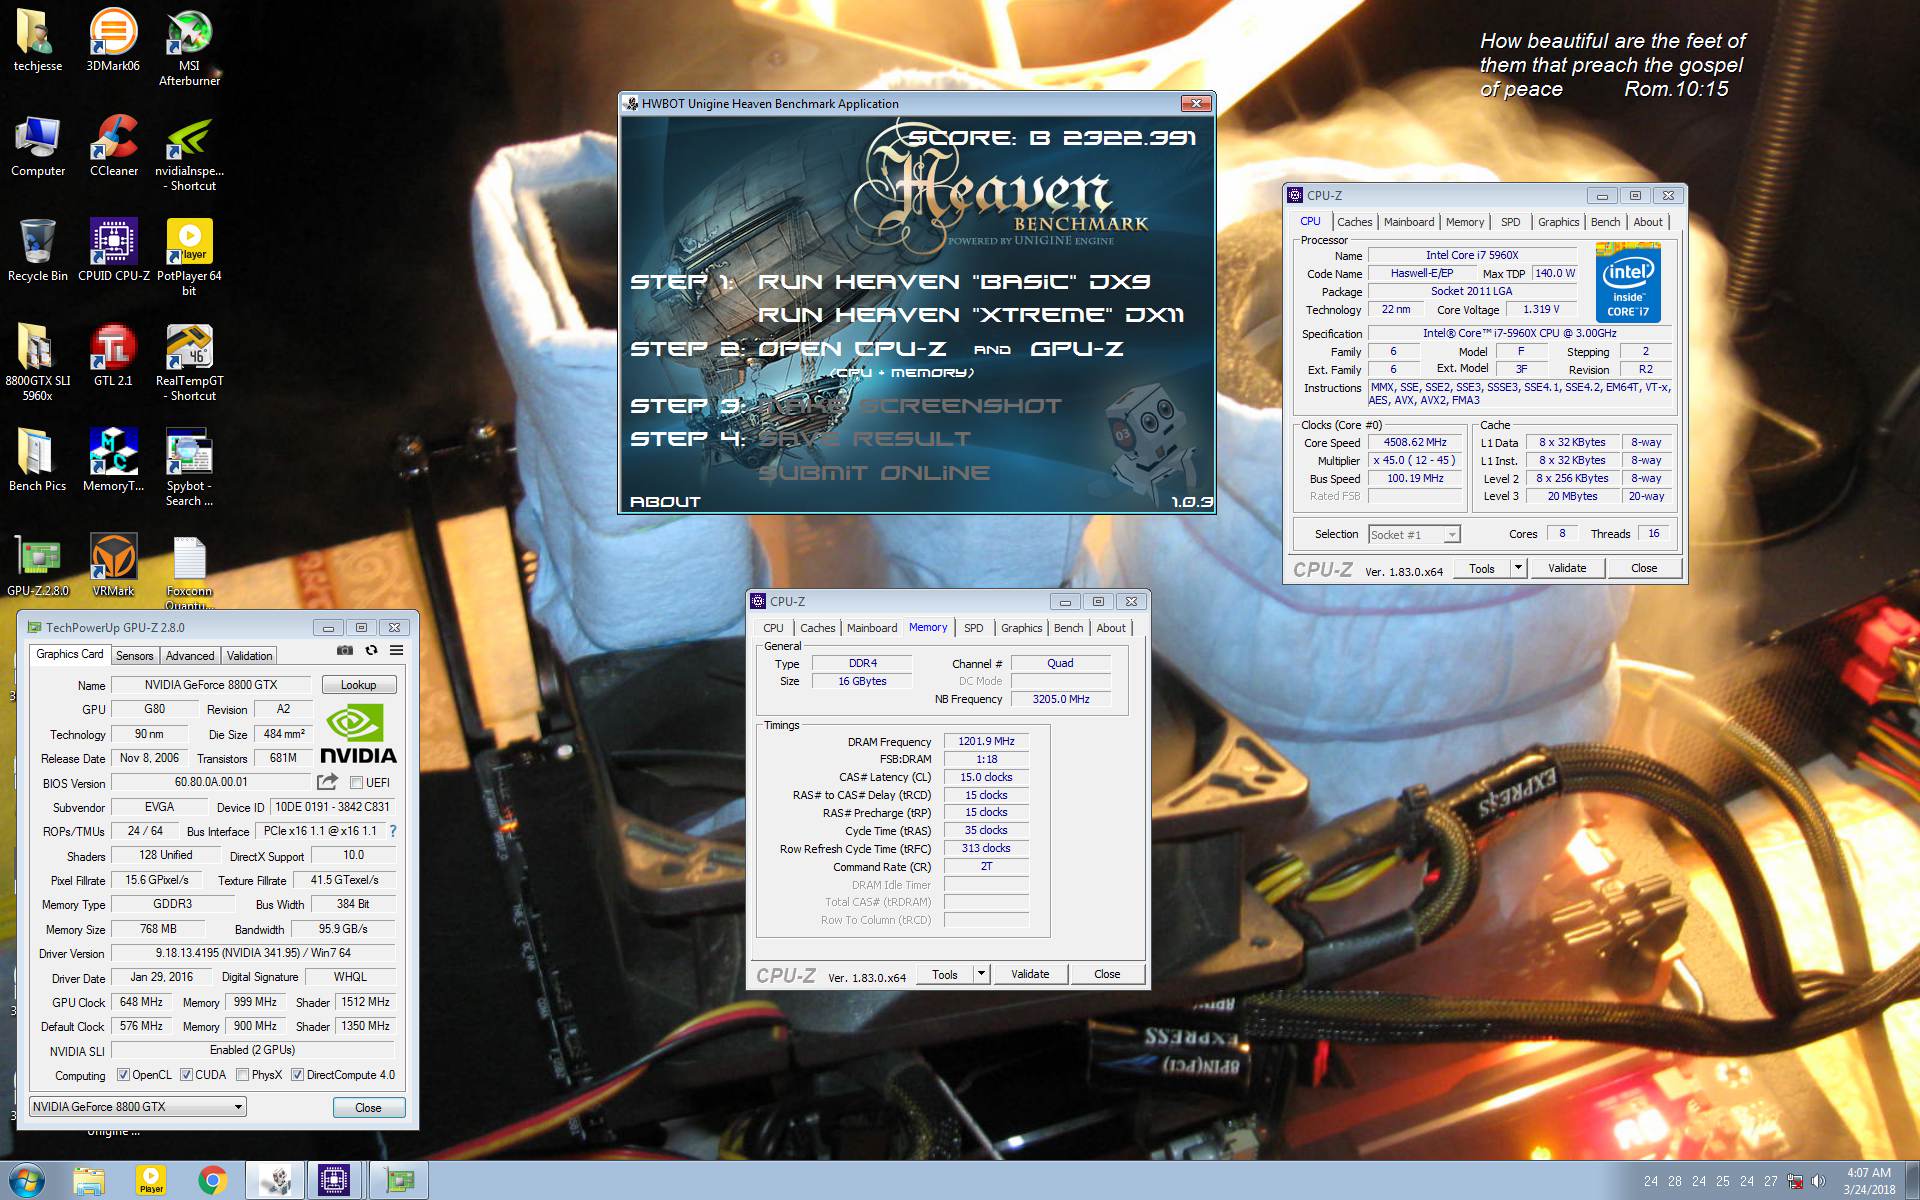Open the Tools dropdown arrow in CPU-Z Memory window
1920x1200 pixels.
pos(981,974)
